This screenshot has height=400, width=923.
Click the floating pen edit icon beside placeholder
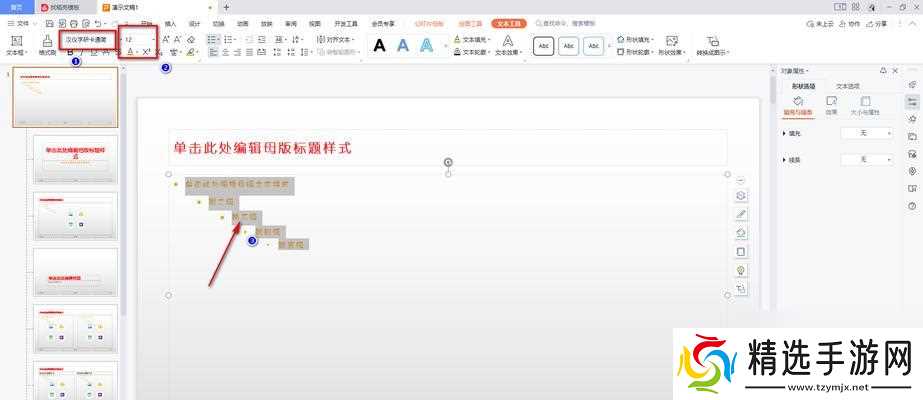click(741, 214)
